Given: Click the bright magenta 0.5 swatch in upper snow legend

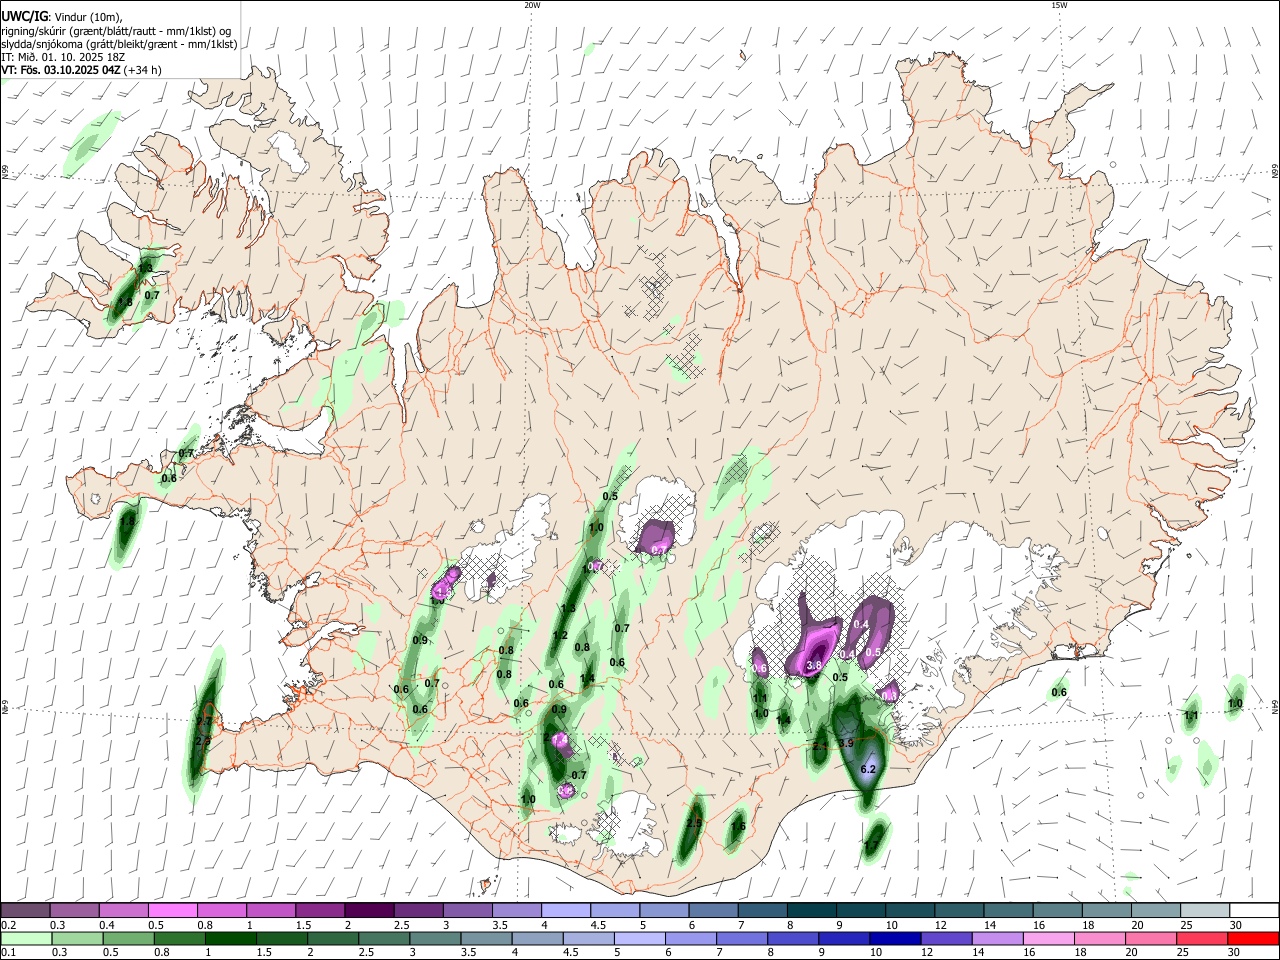Looking at the screenshot, I should [173, 911].
